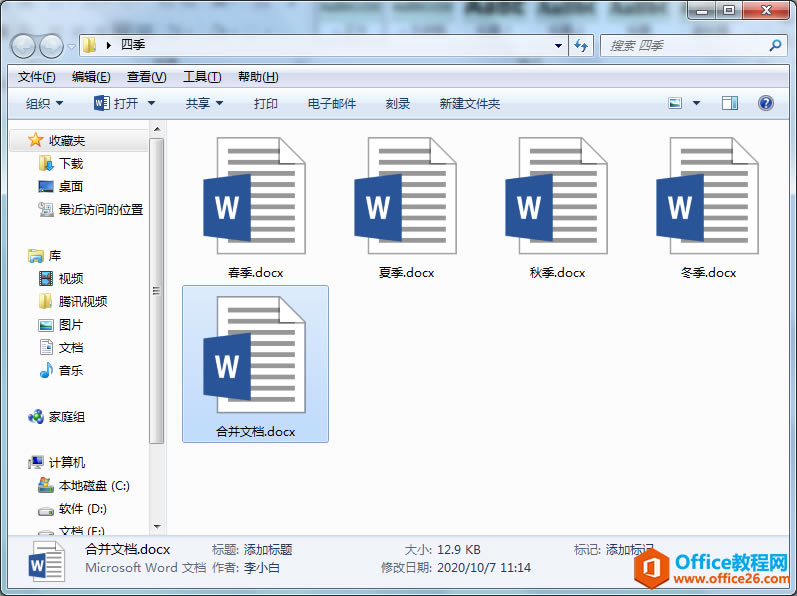797x596 pixels.
Task: Click the 大小 12.9 KB value
Action: (x=458, y=550)
